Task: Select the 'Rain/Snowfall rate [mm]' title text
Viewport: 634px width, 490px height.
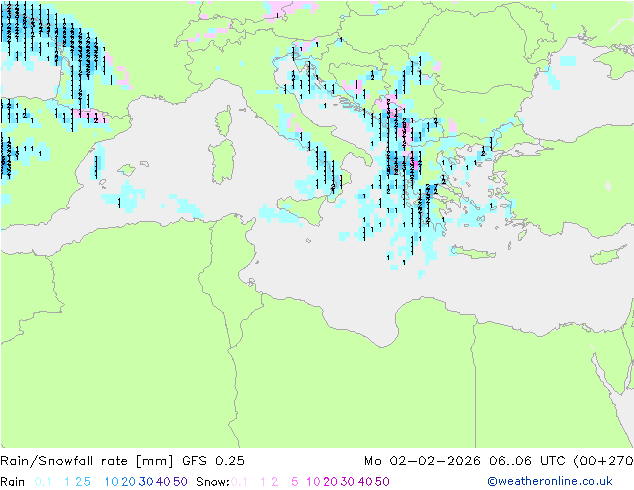Action: click(87, 461)
